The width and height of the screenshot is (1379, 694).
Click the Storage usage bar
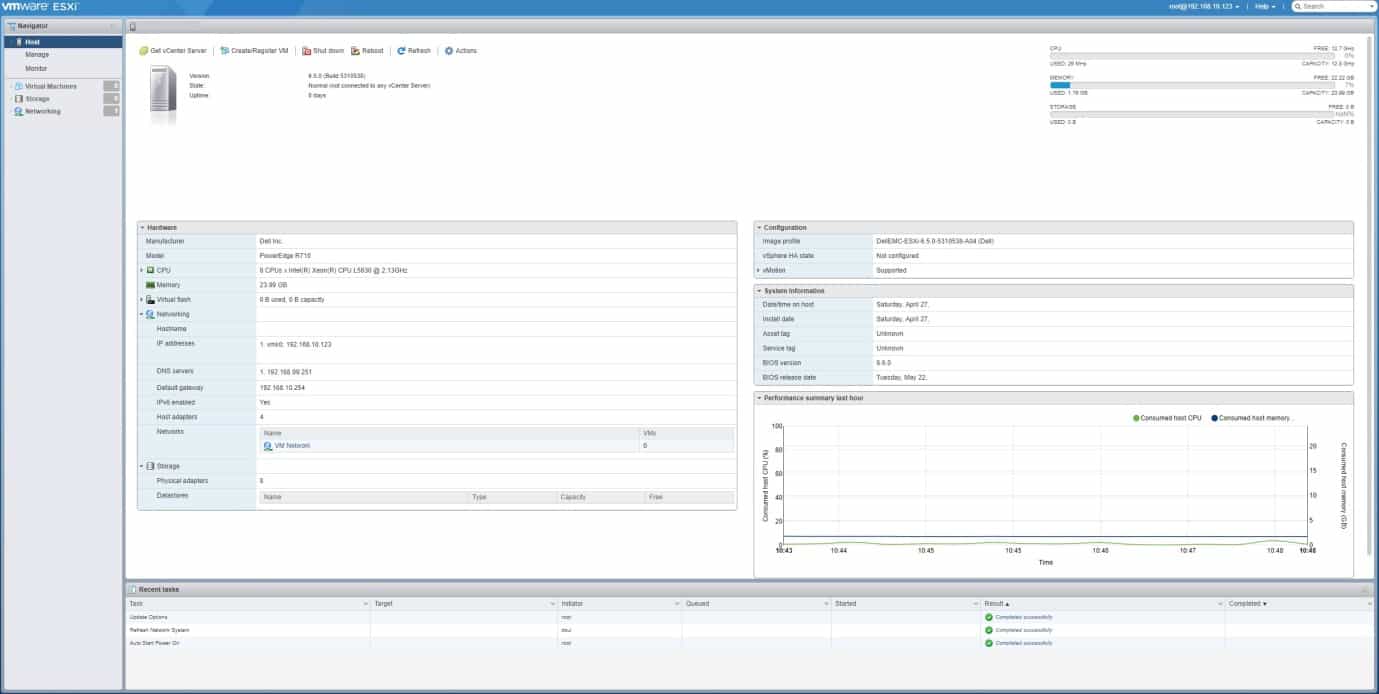[1191, 114]
